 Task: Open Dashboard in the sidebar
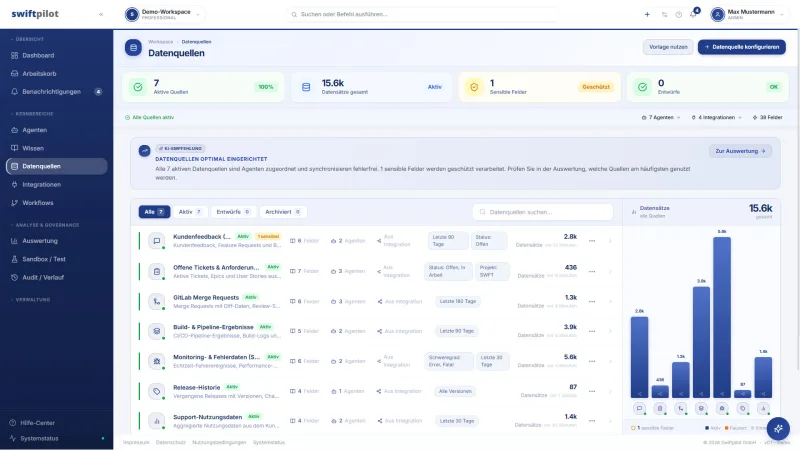pyautogui.click(x=56, y=55)
